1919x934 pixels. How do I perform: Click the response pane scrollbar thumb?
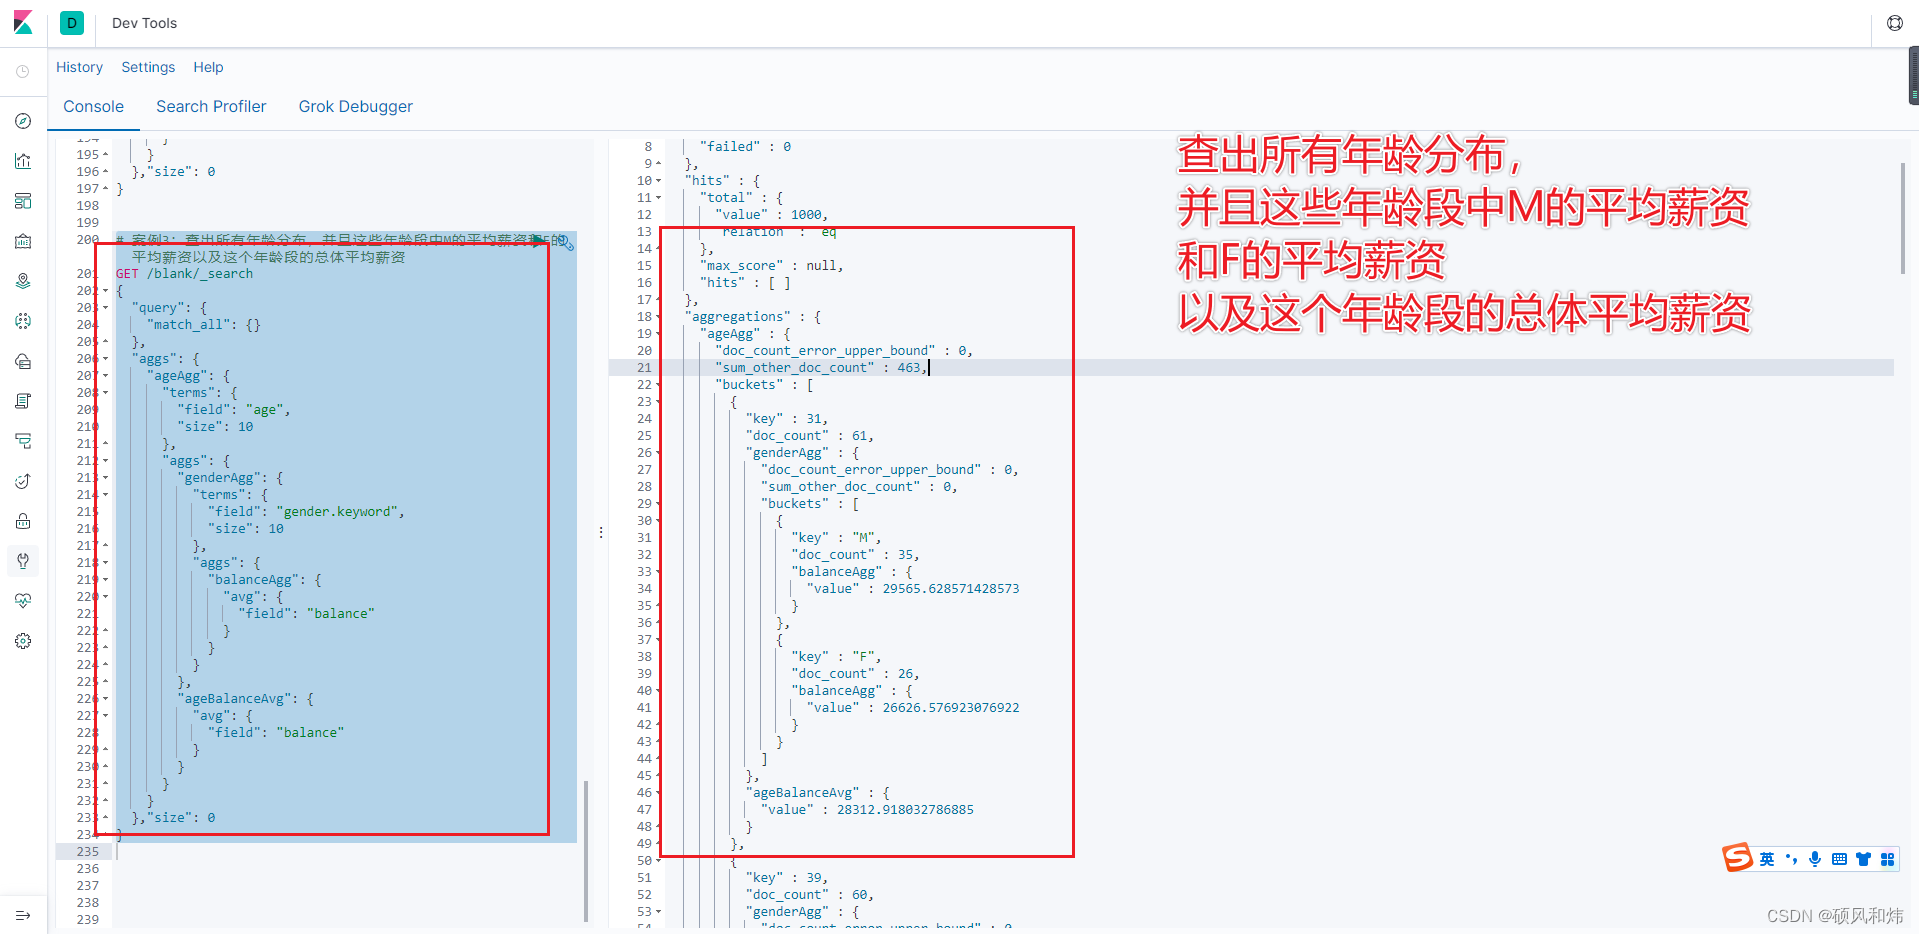tap(1903, 218)
